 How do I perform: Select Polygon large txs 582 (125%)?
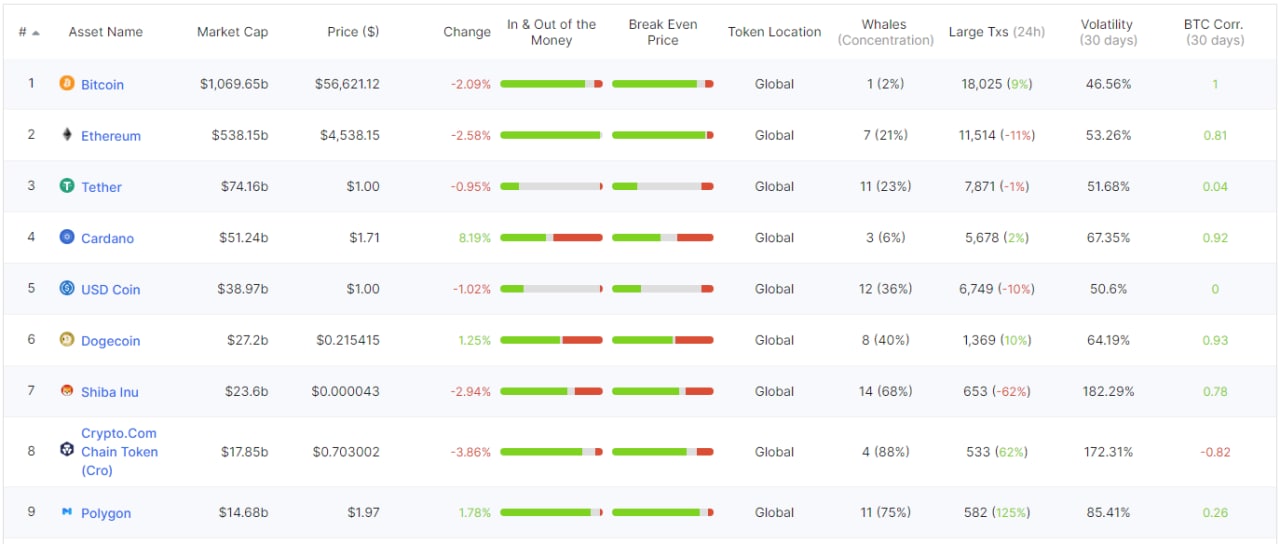[x=996, y=512]
